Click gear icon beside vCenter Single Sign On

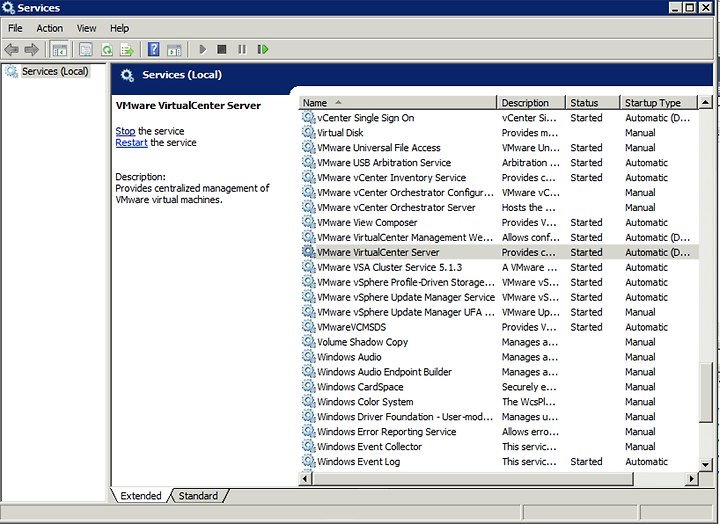coord(309,118)
